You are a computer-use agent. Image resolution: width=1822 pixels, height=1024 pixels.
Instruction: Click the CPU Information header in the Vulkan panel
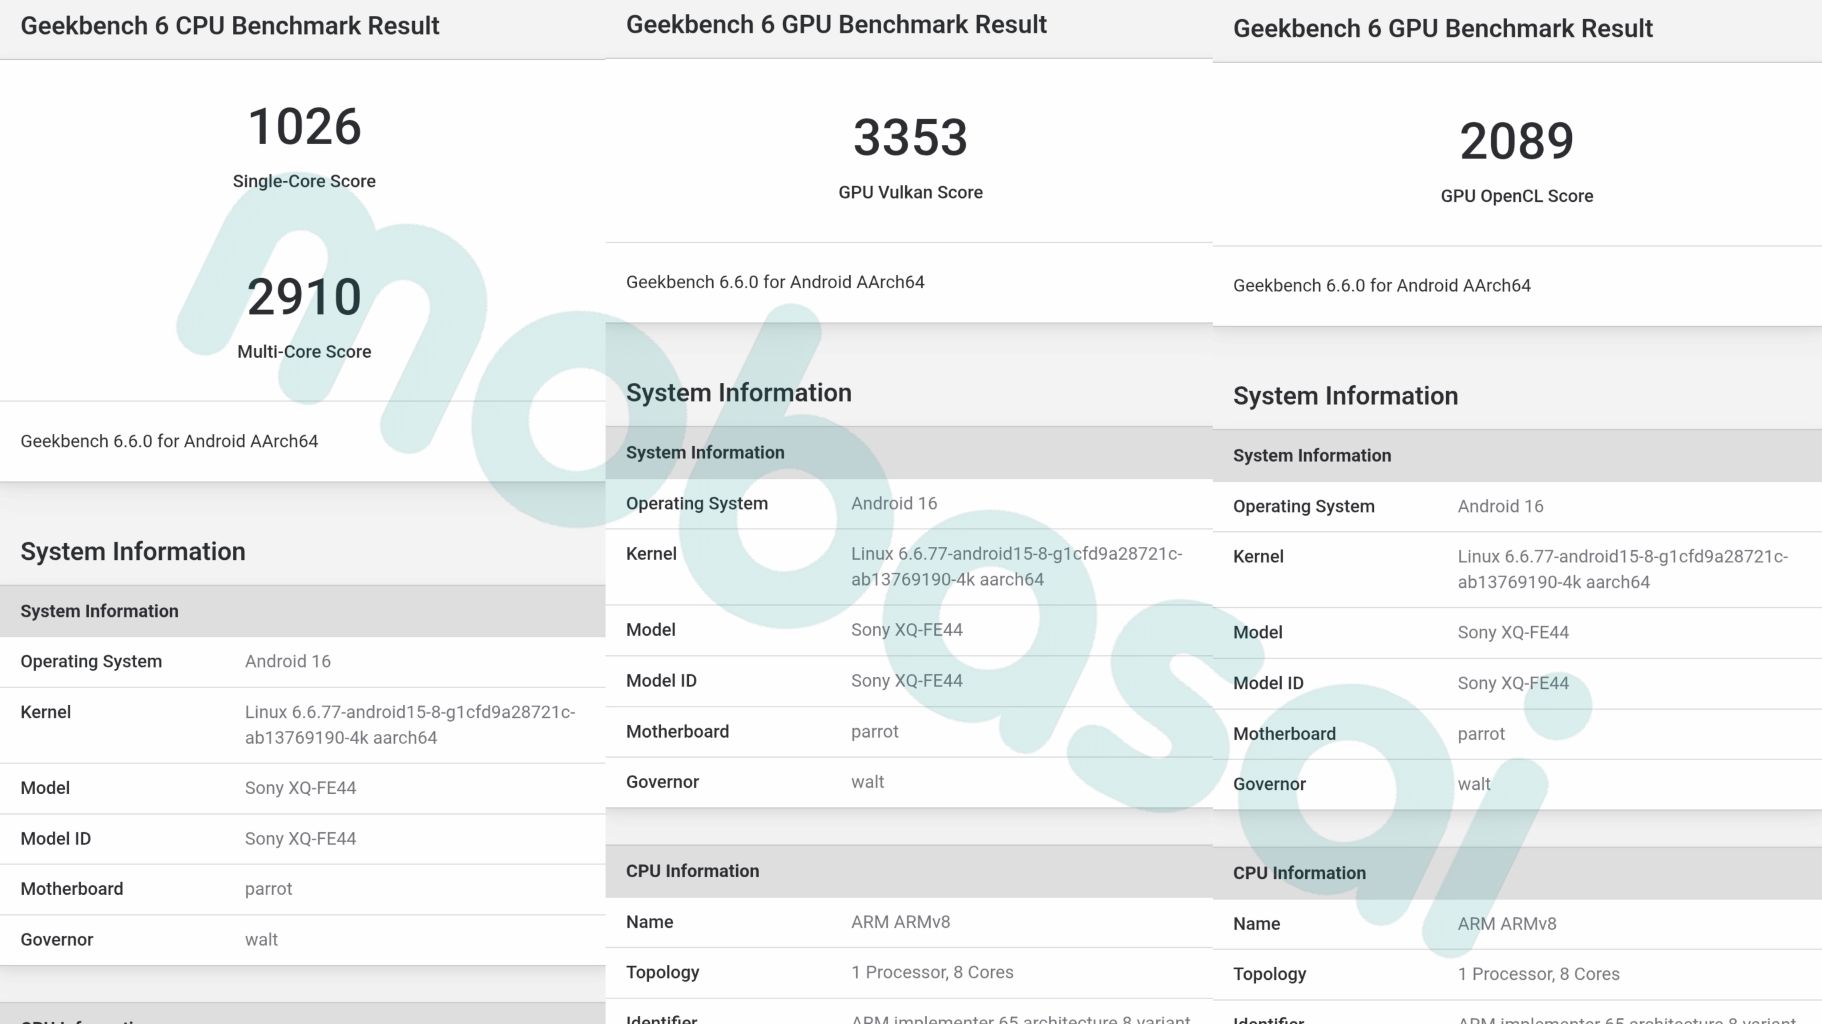(692, 871)
